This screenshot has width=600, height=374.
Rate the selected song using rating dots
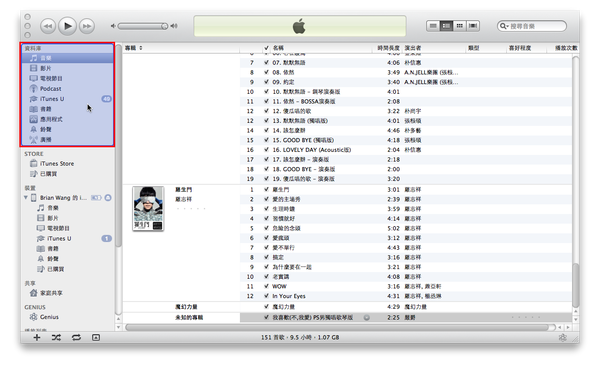click(526, 317)
